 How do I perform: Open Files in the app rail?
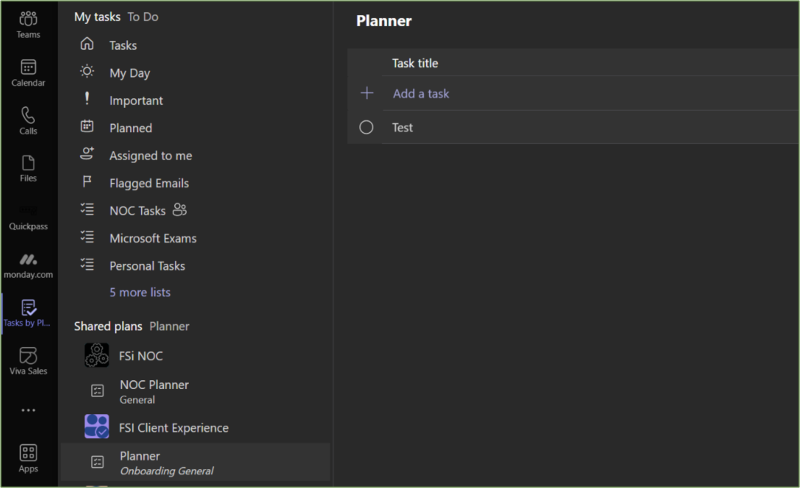point(28,168)
